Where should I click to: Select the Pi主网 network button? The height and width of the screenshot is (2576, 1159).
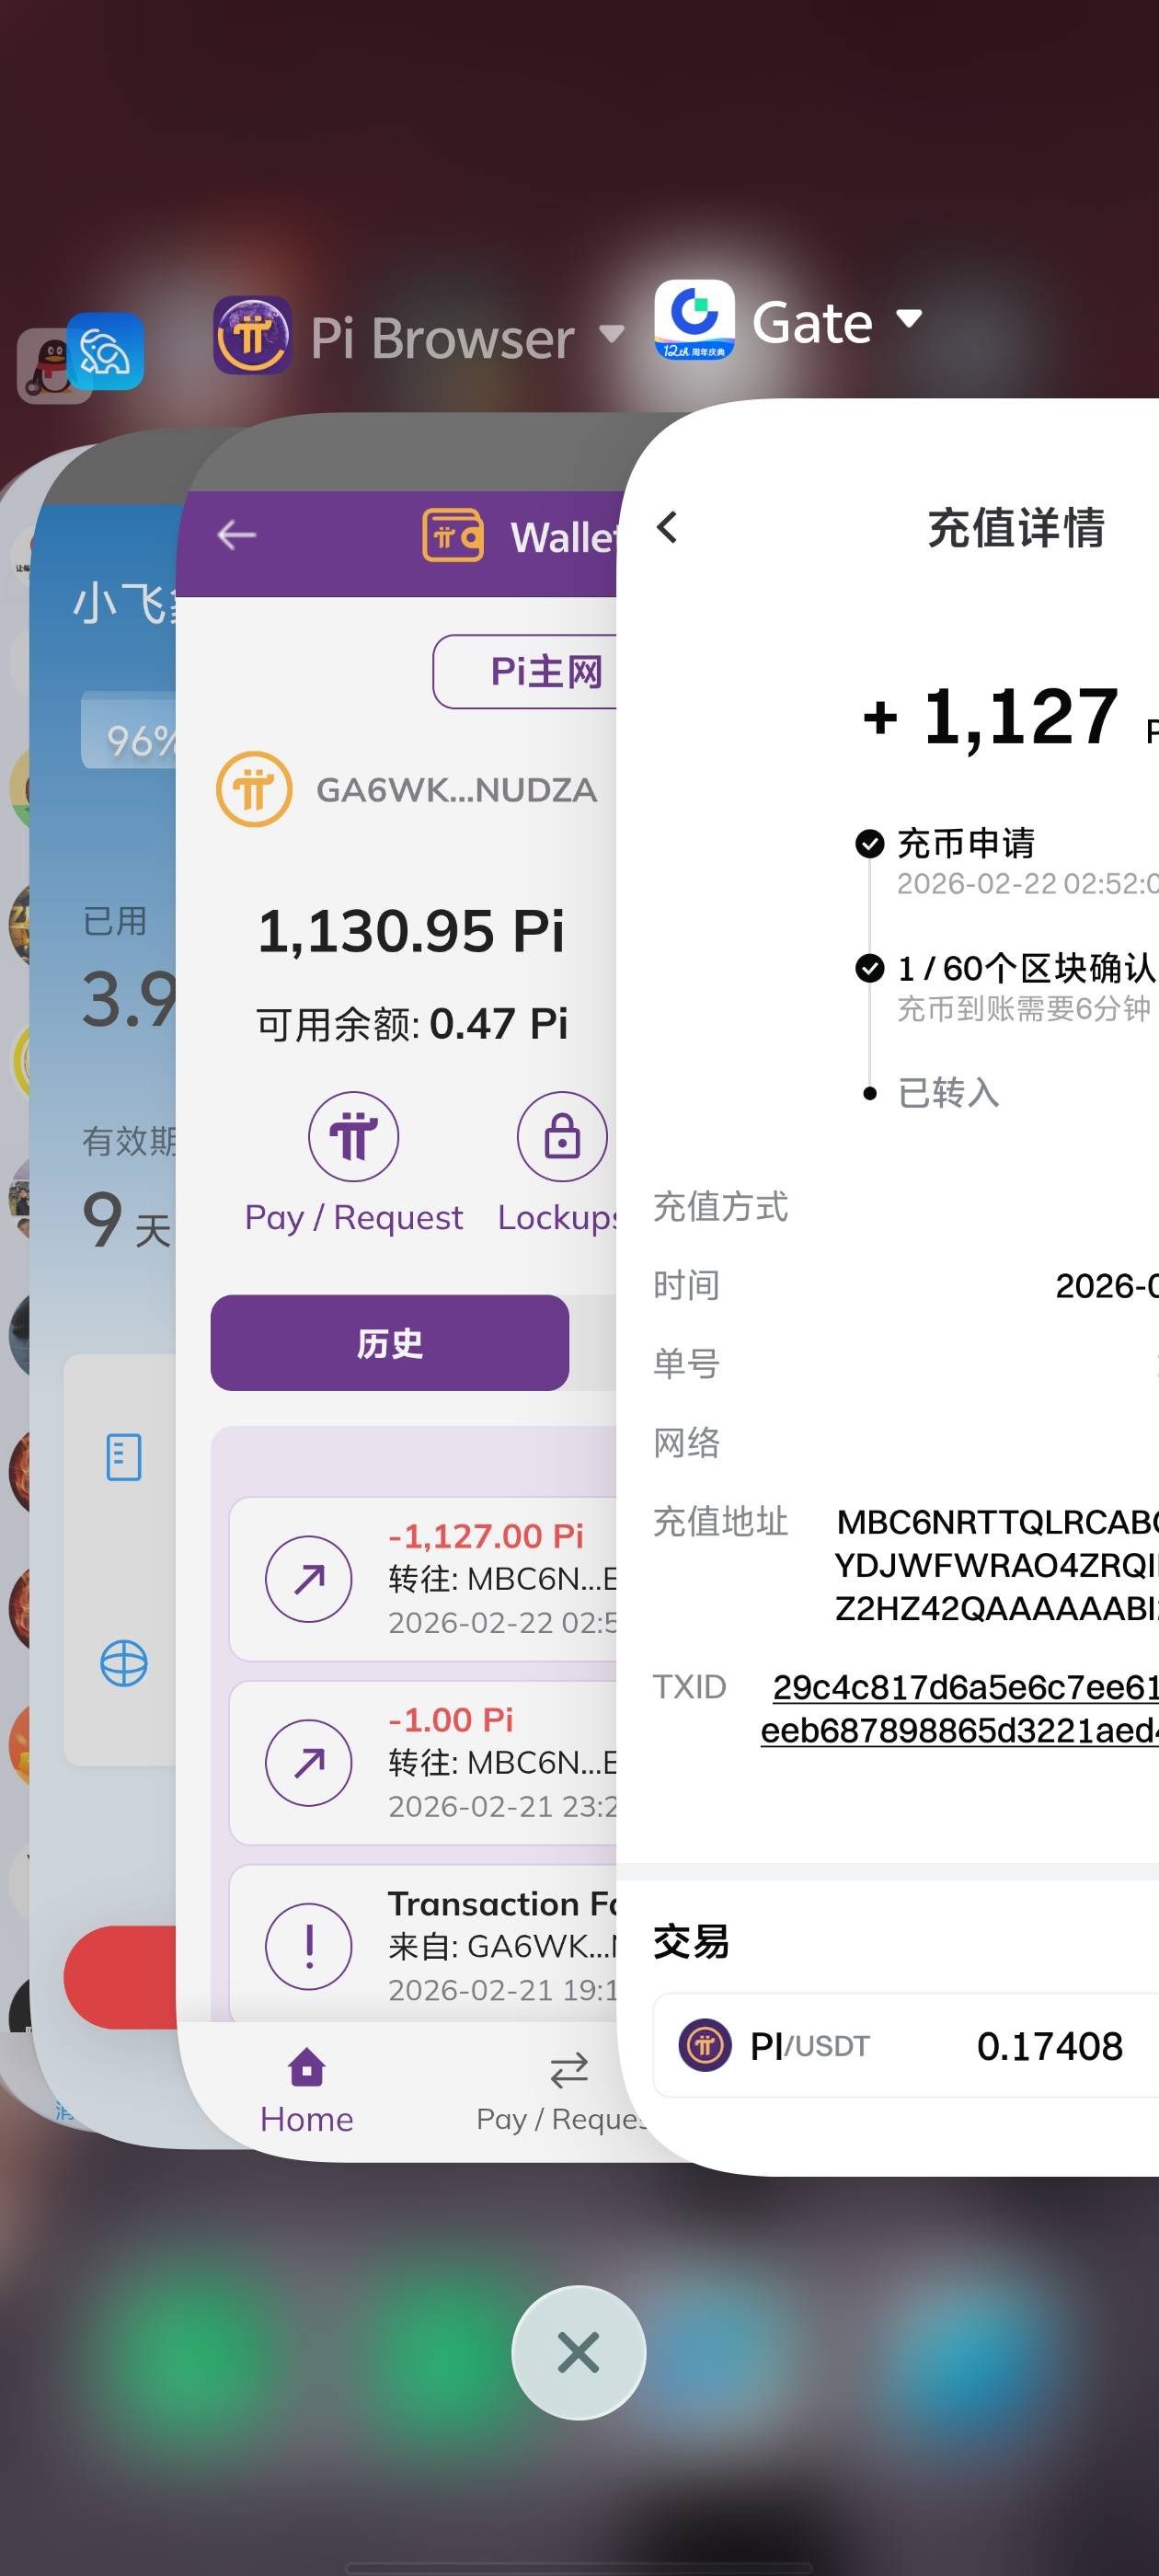pyautogui.click(x=526, y=671)
